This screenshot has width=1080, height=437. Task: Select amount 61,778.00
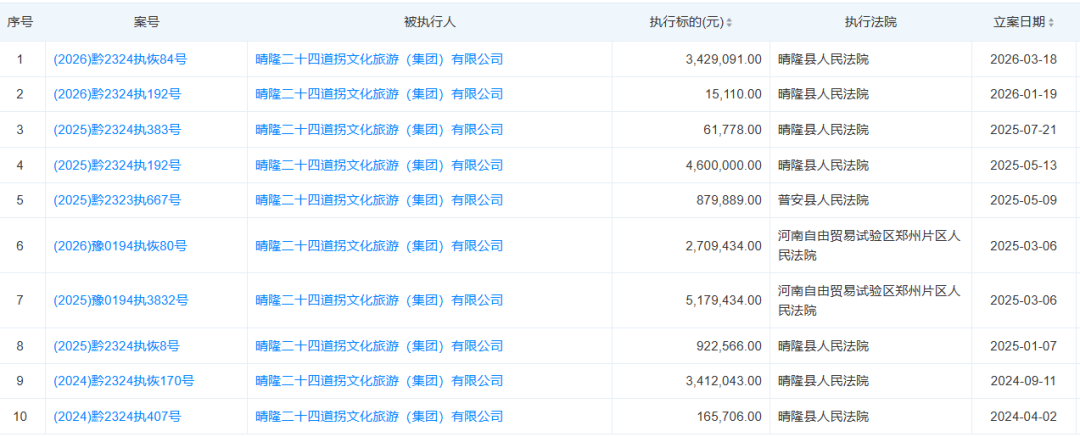click(x=733, y=130)
